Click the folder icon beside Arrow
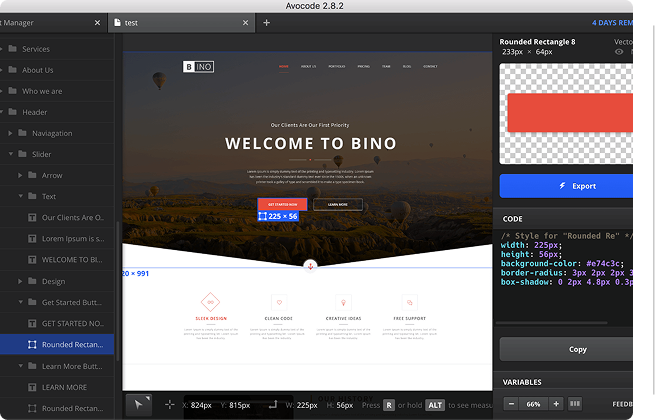The width and height of the screenshot is (655, 420). 32,175
